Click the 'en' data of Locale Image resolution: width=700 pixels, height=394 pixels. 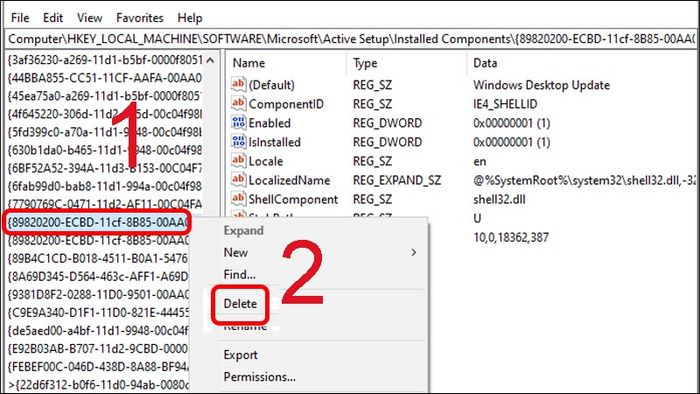480,161
